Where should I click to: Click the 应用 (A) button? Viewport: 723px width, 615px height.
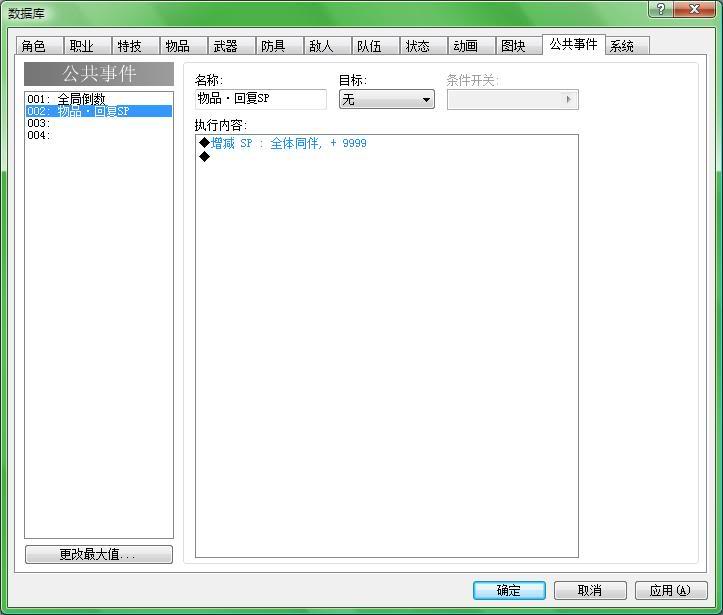tap(671, 590)
